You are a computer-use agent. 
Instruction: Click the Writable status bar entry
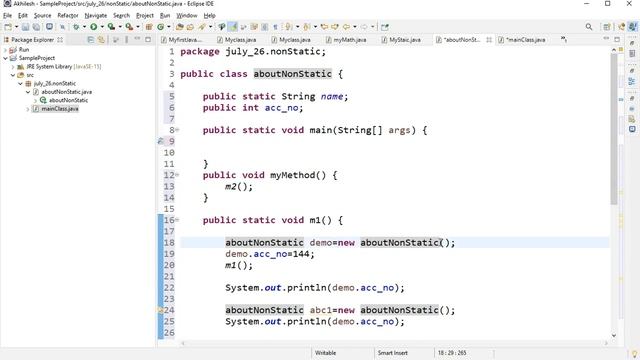tap(325, 353)
